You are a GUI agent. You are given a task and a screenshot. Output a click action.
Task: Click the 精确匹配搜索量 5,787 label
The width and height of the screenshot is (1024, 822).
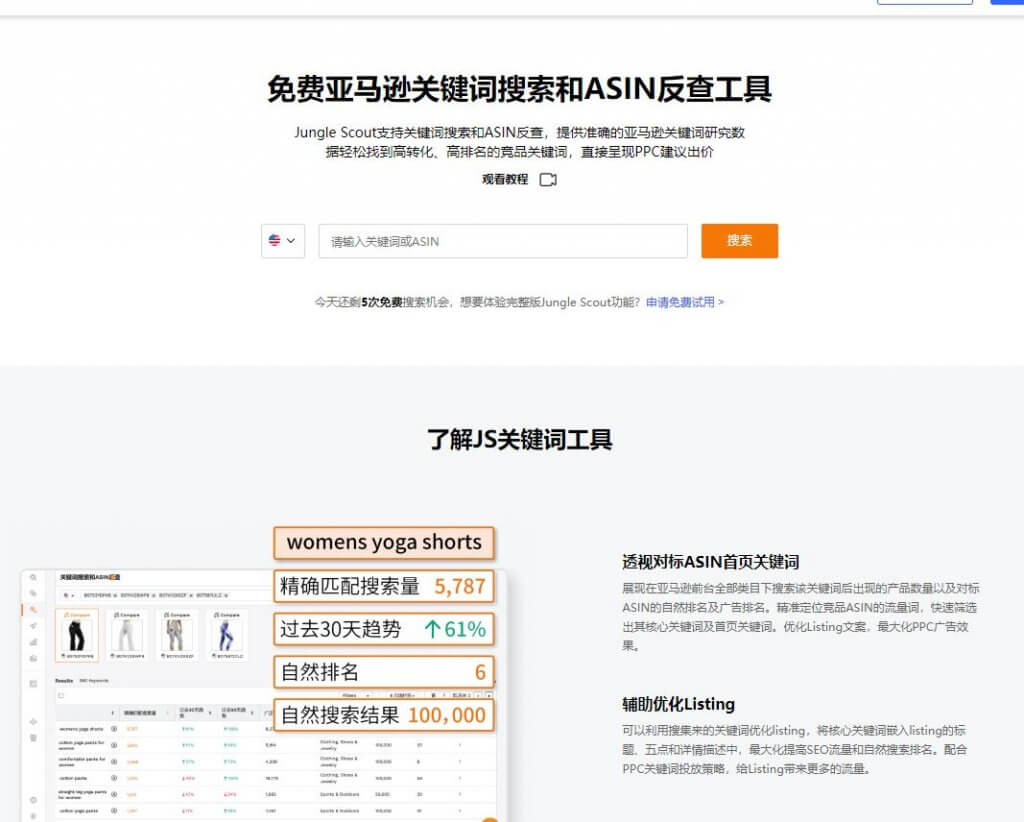[384, 586]
